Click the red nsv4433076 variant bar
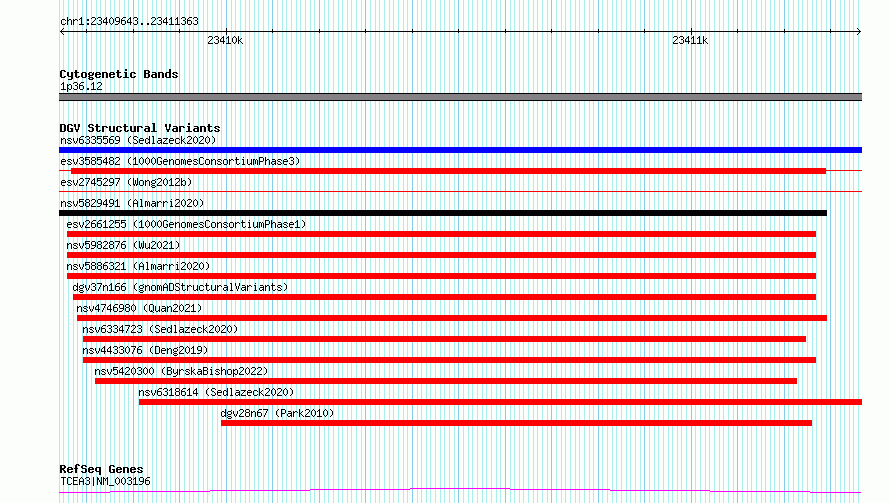 point(450,360)
